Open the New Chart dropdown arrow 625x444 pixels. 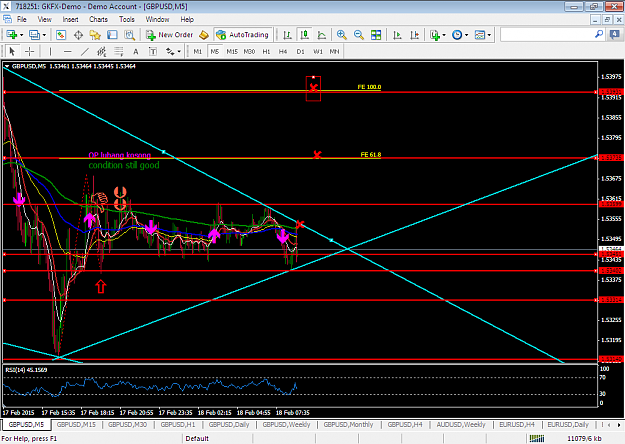[22, 35]
